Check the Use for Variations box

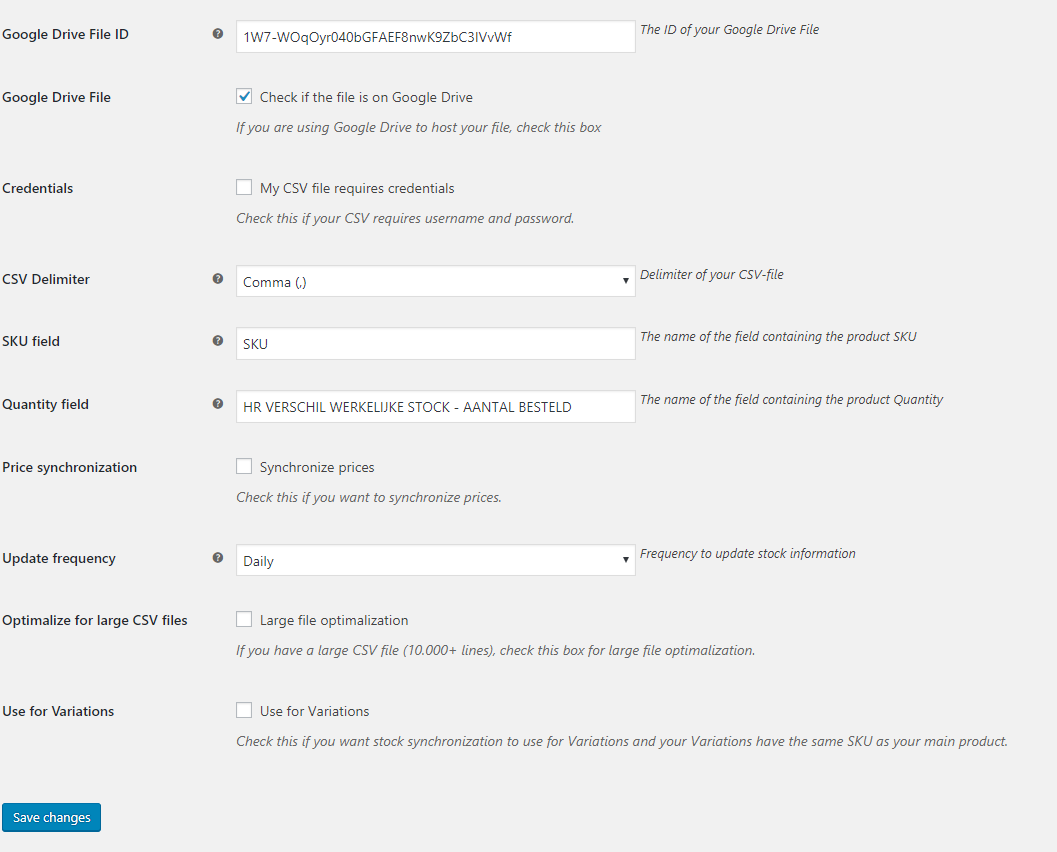pyautogui.click(x=244, y=710)
